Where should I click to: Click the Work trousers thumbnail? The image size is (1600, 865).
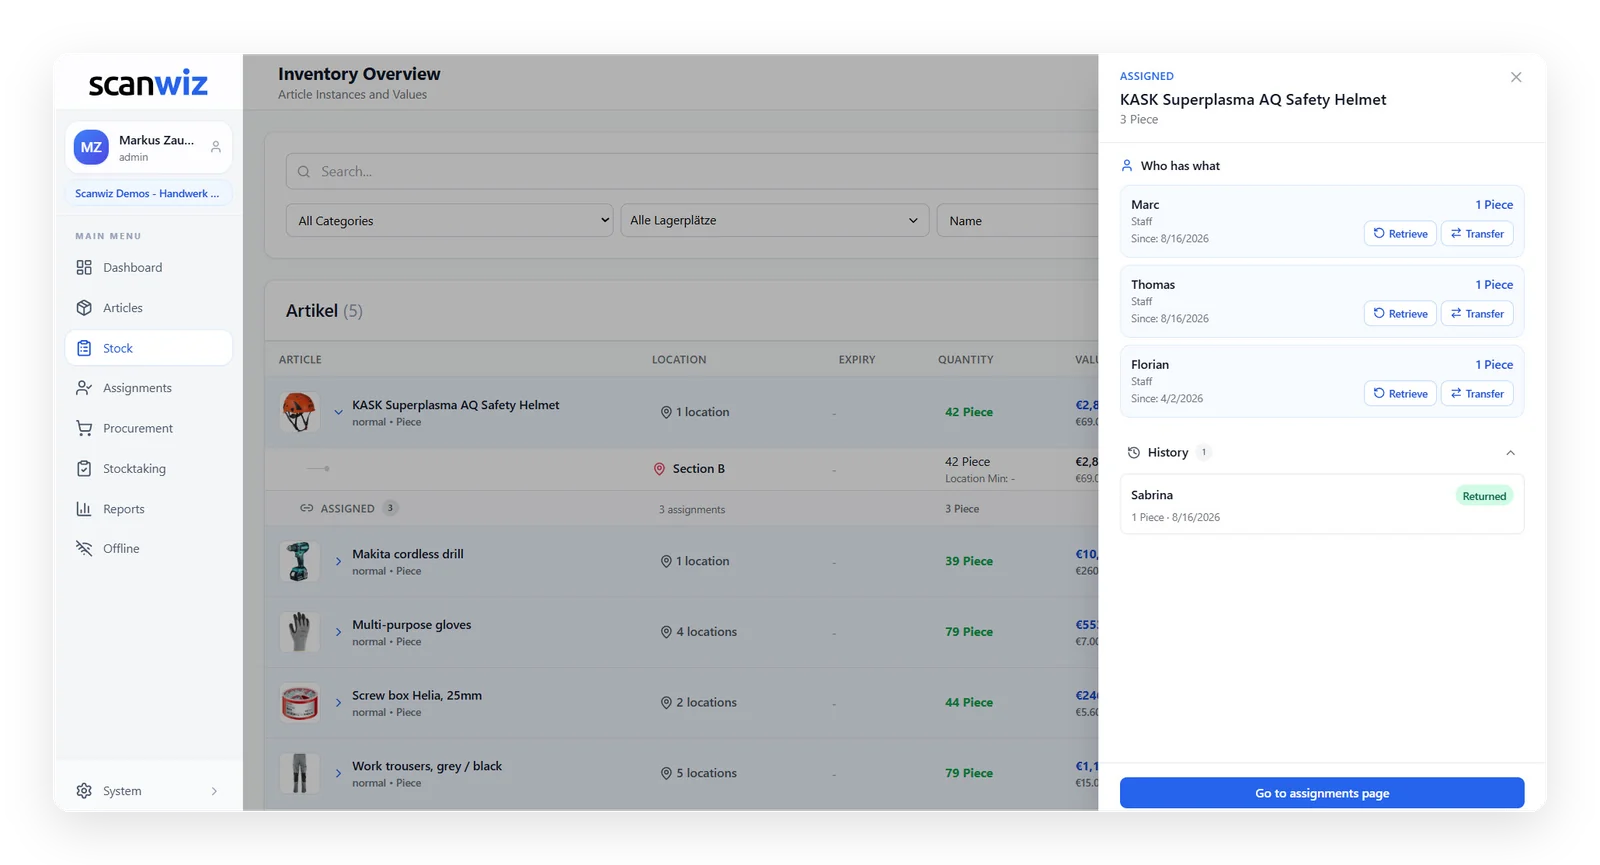coord(299,773)
